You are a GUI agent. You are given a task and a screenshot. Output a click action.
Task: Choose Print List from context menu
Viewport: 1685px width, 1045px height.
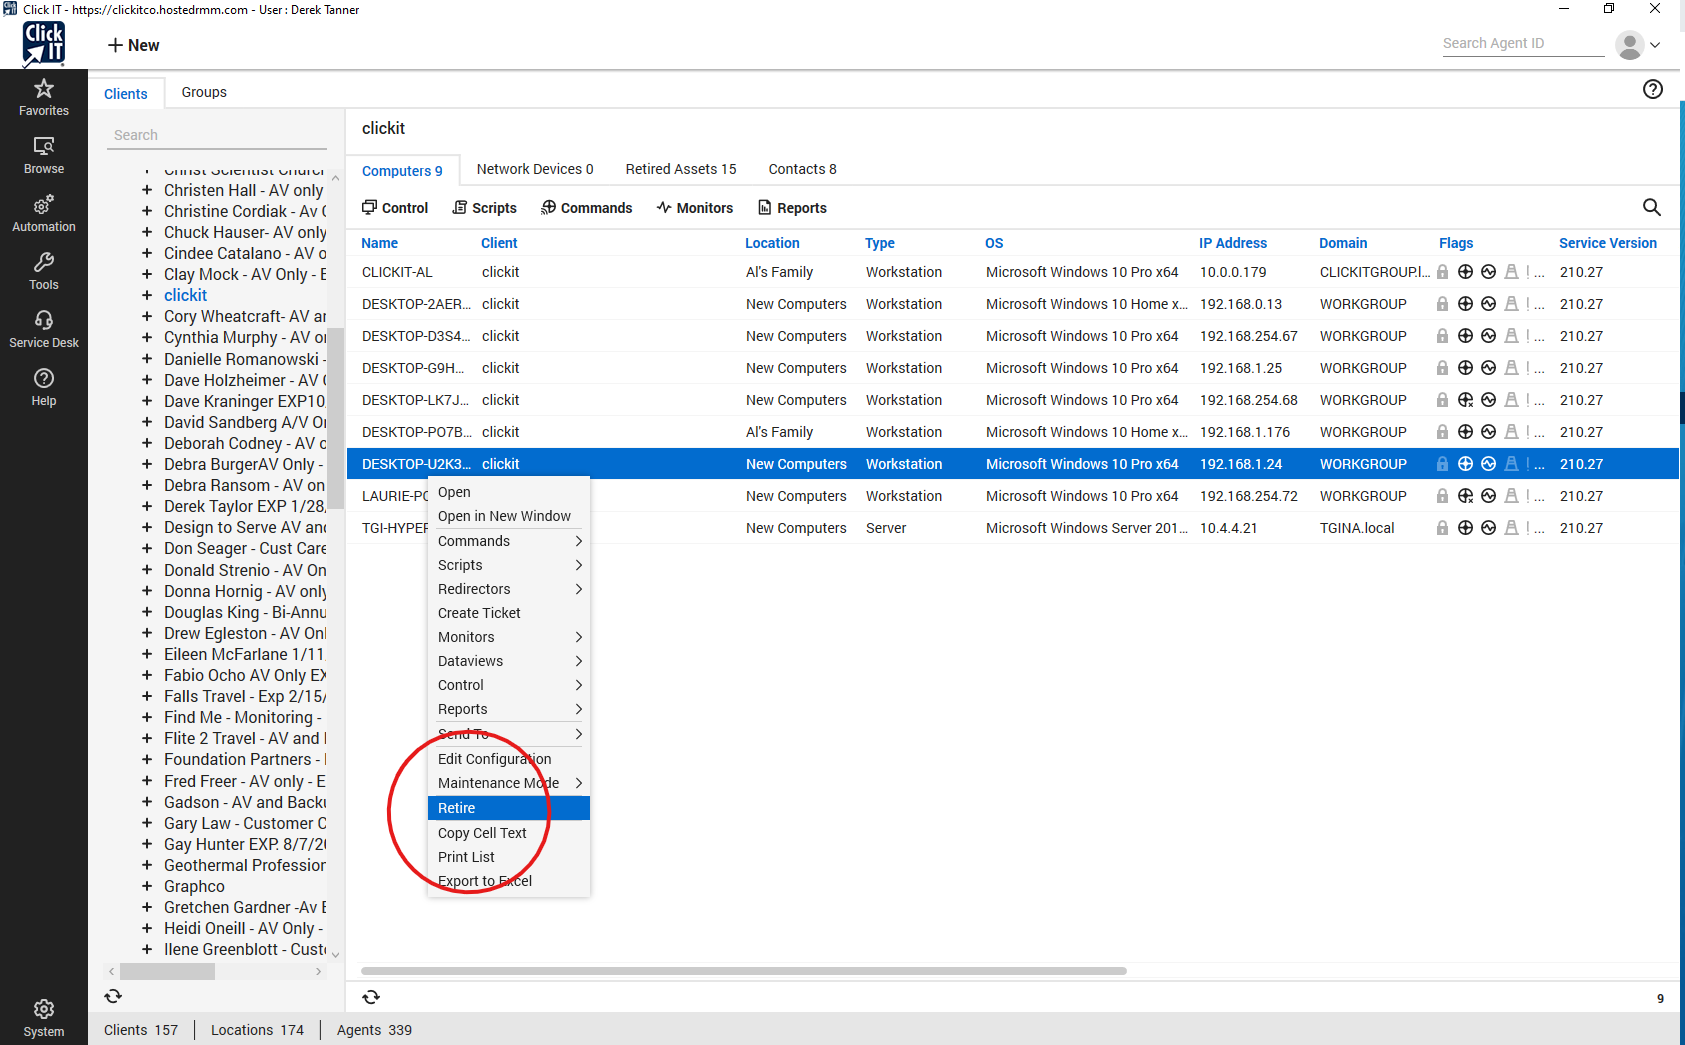(x=509, y=857)
